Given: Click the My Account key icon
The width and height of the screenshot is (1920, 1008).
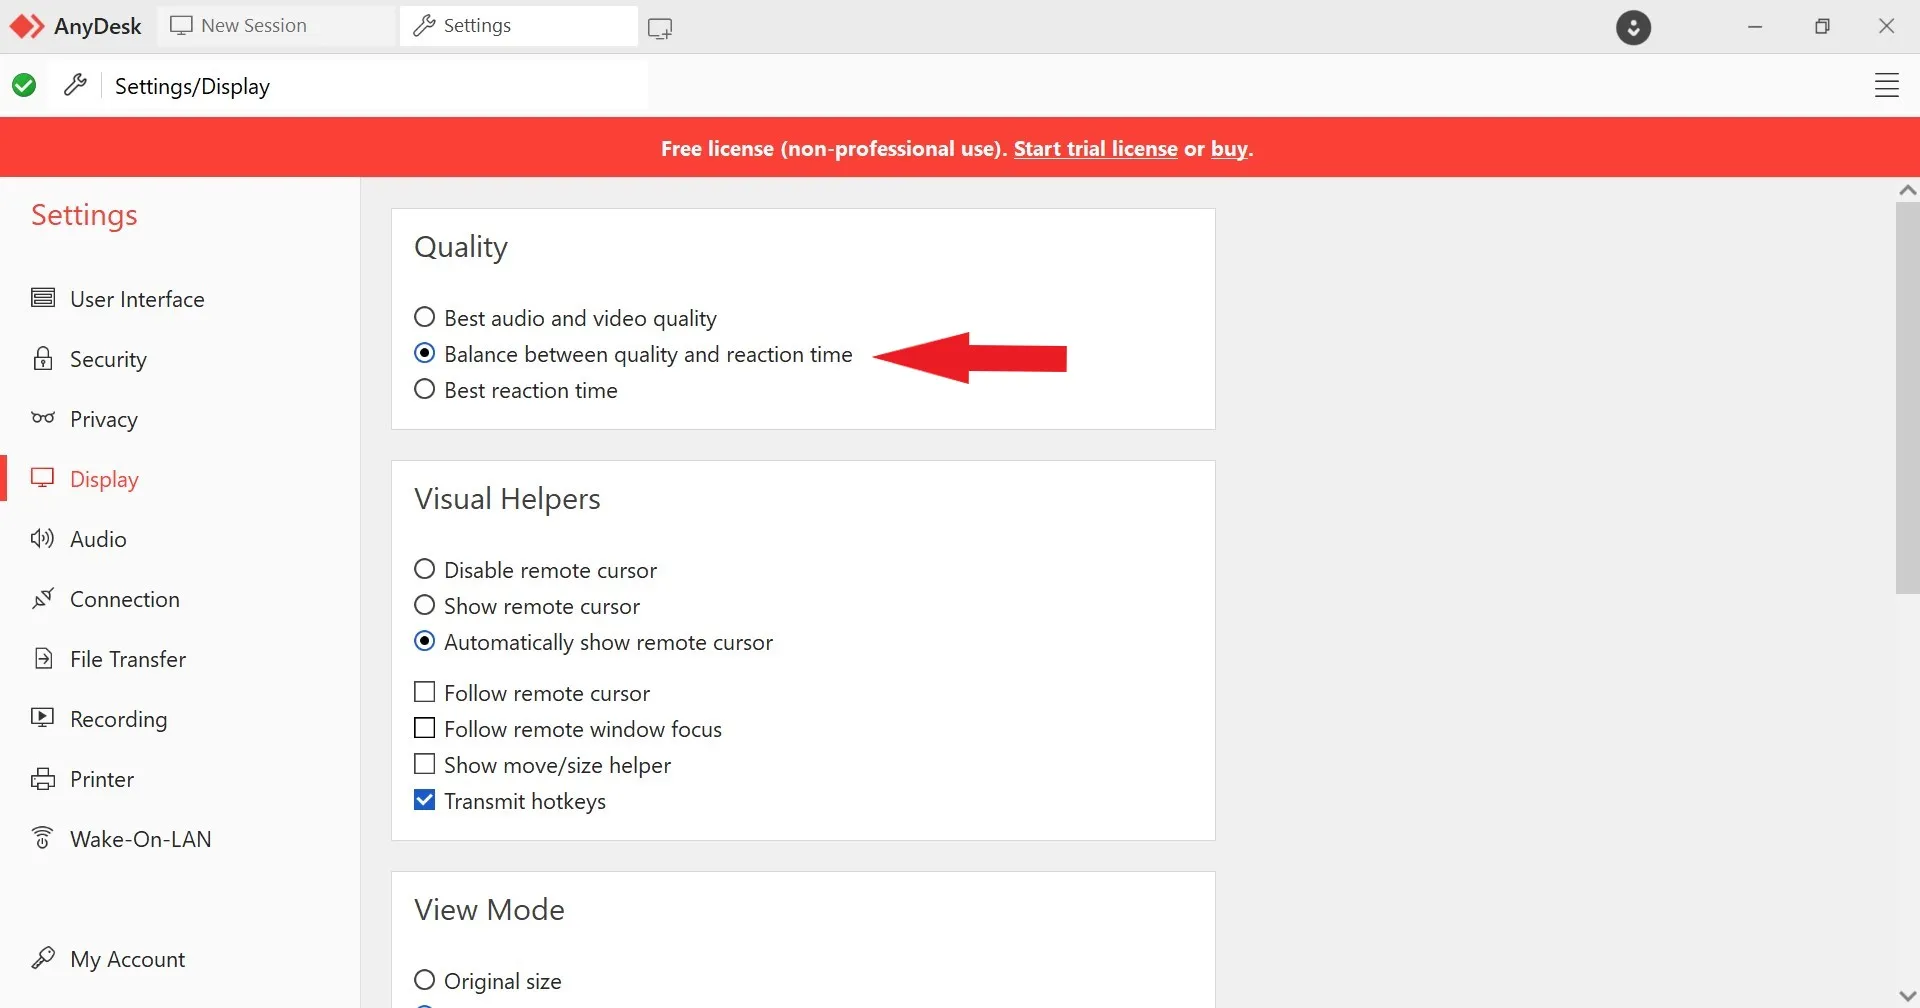Looking at the screenshot, I should tap(43, 958).
